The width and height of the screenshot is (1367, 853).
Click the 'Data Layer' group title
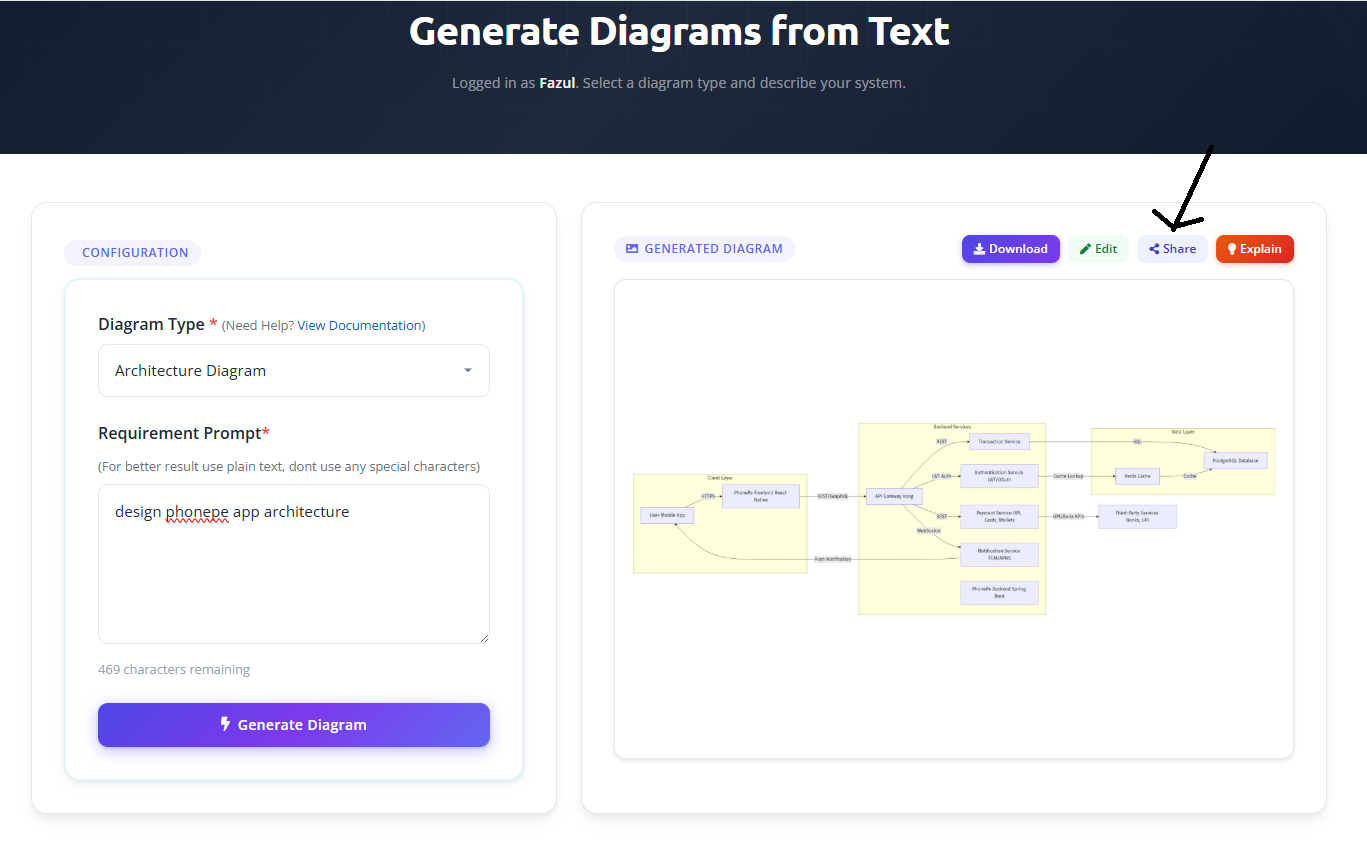pos(1183,432)
